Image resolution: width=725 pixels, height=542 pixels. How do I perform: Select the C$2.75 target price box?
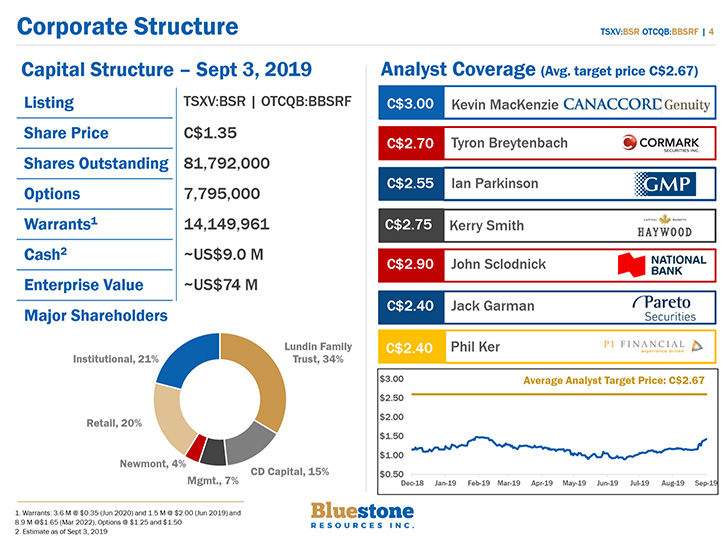tap(411, 225)
